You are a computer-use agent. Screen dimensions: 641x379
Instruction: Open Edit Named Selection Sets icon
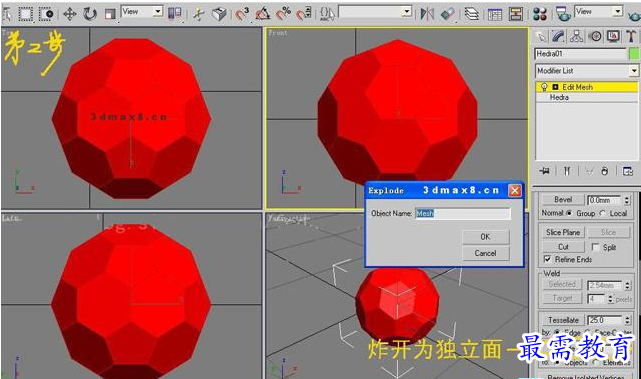327,14
